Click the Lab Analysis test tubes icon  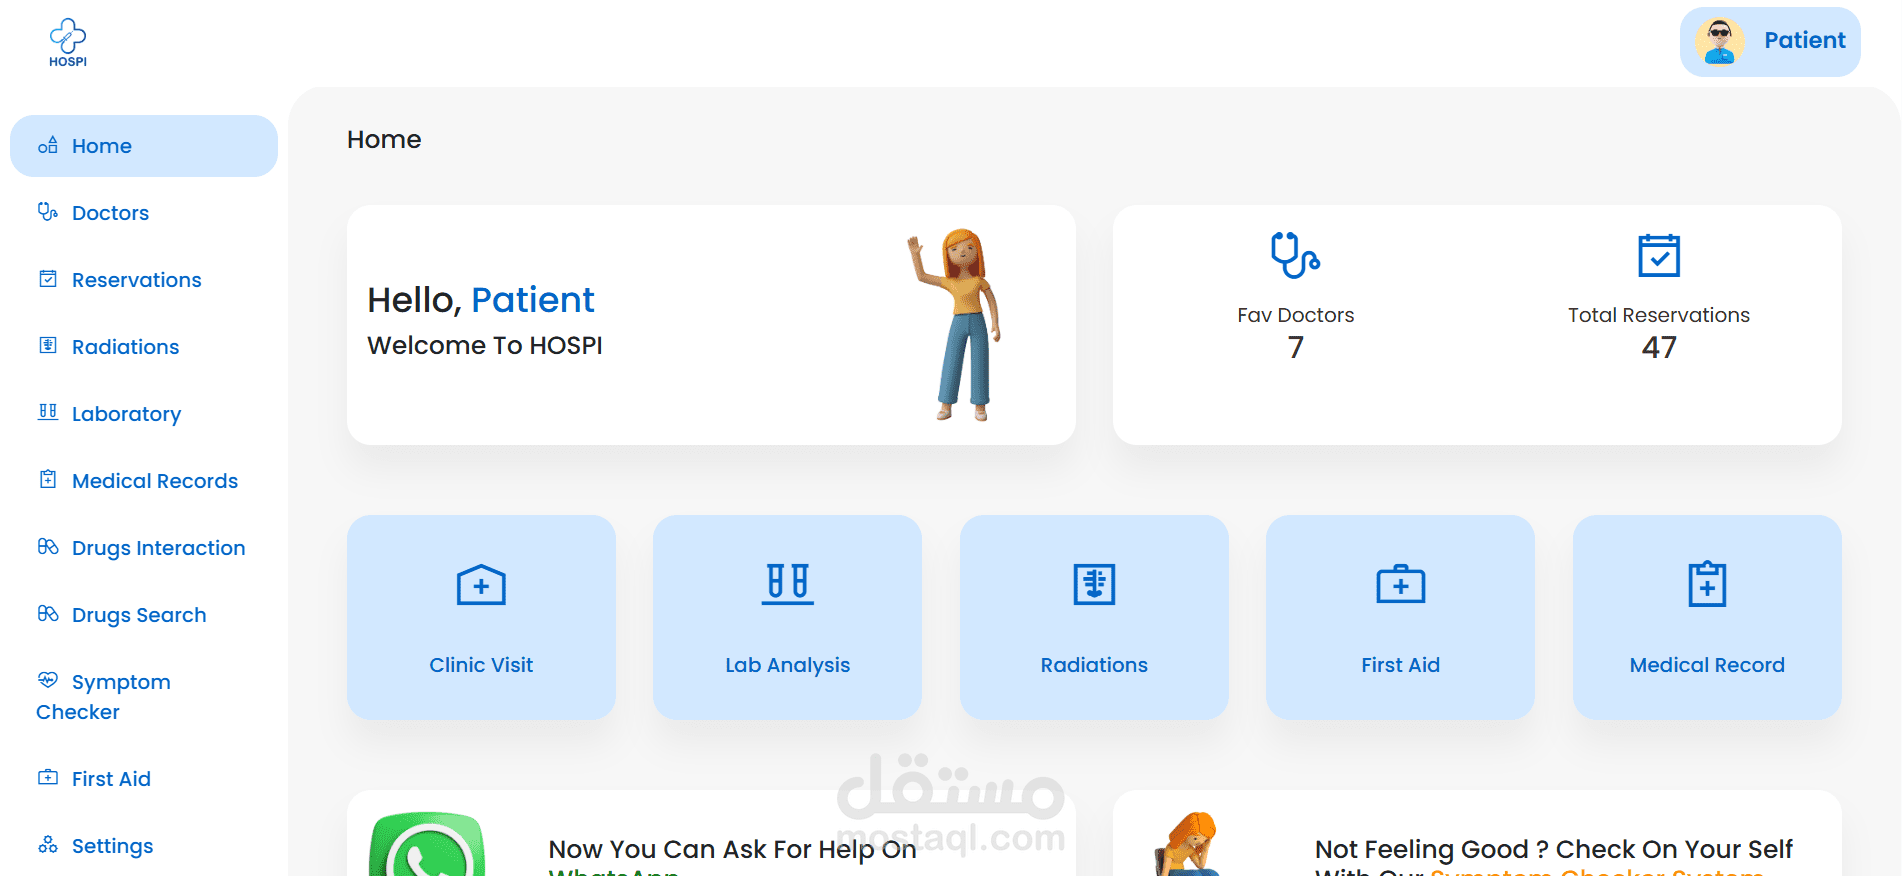coord(788,584)
